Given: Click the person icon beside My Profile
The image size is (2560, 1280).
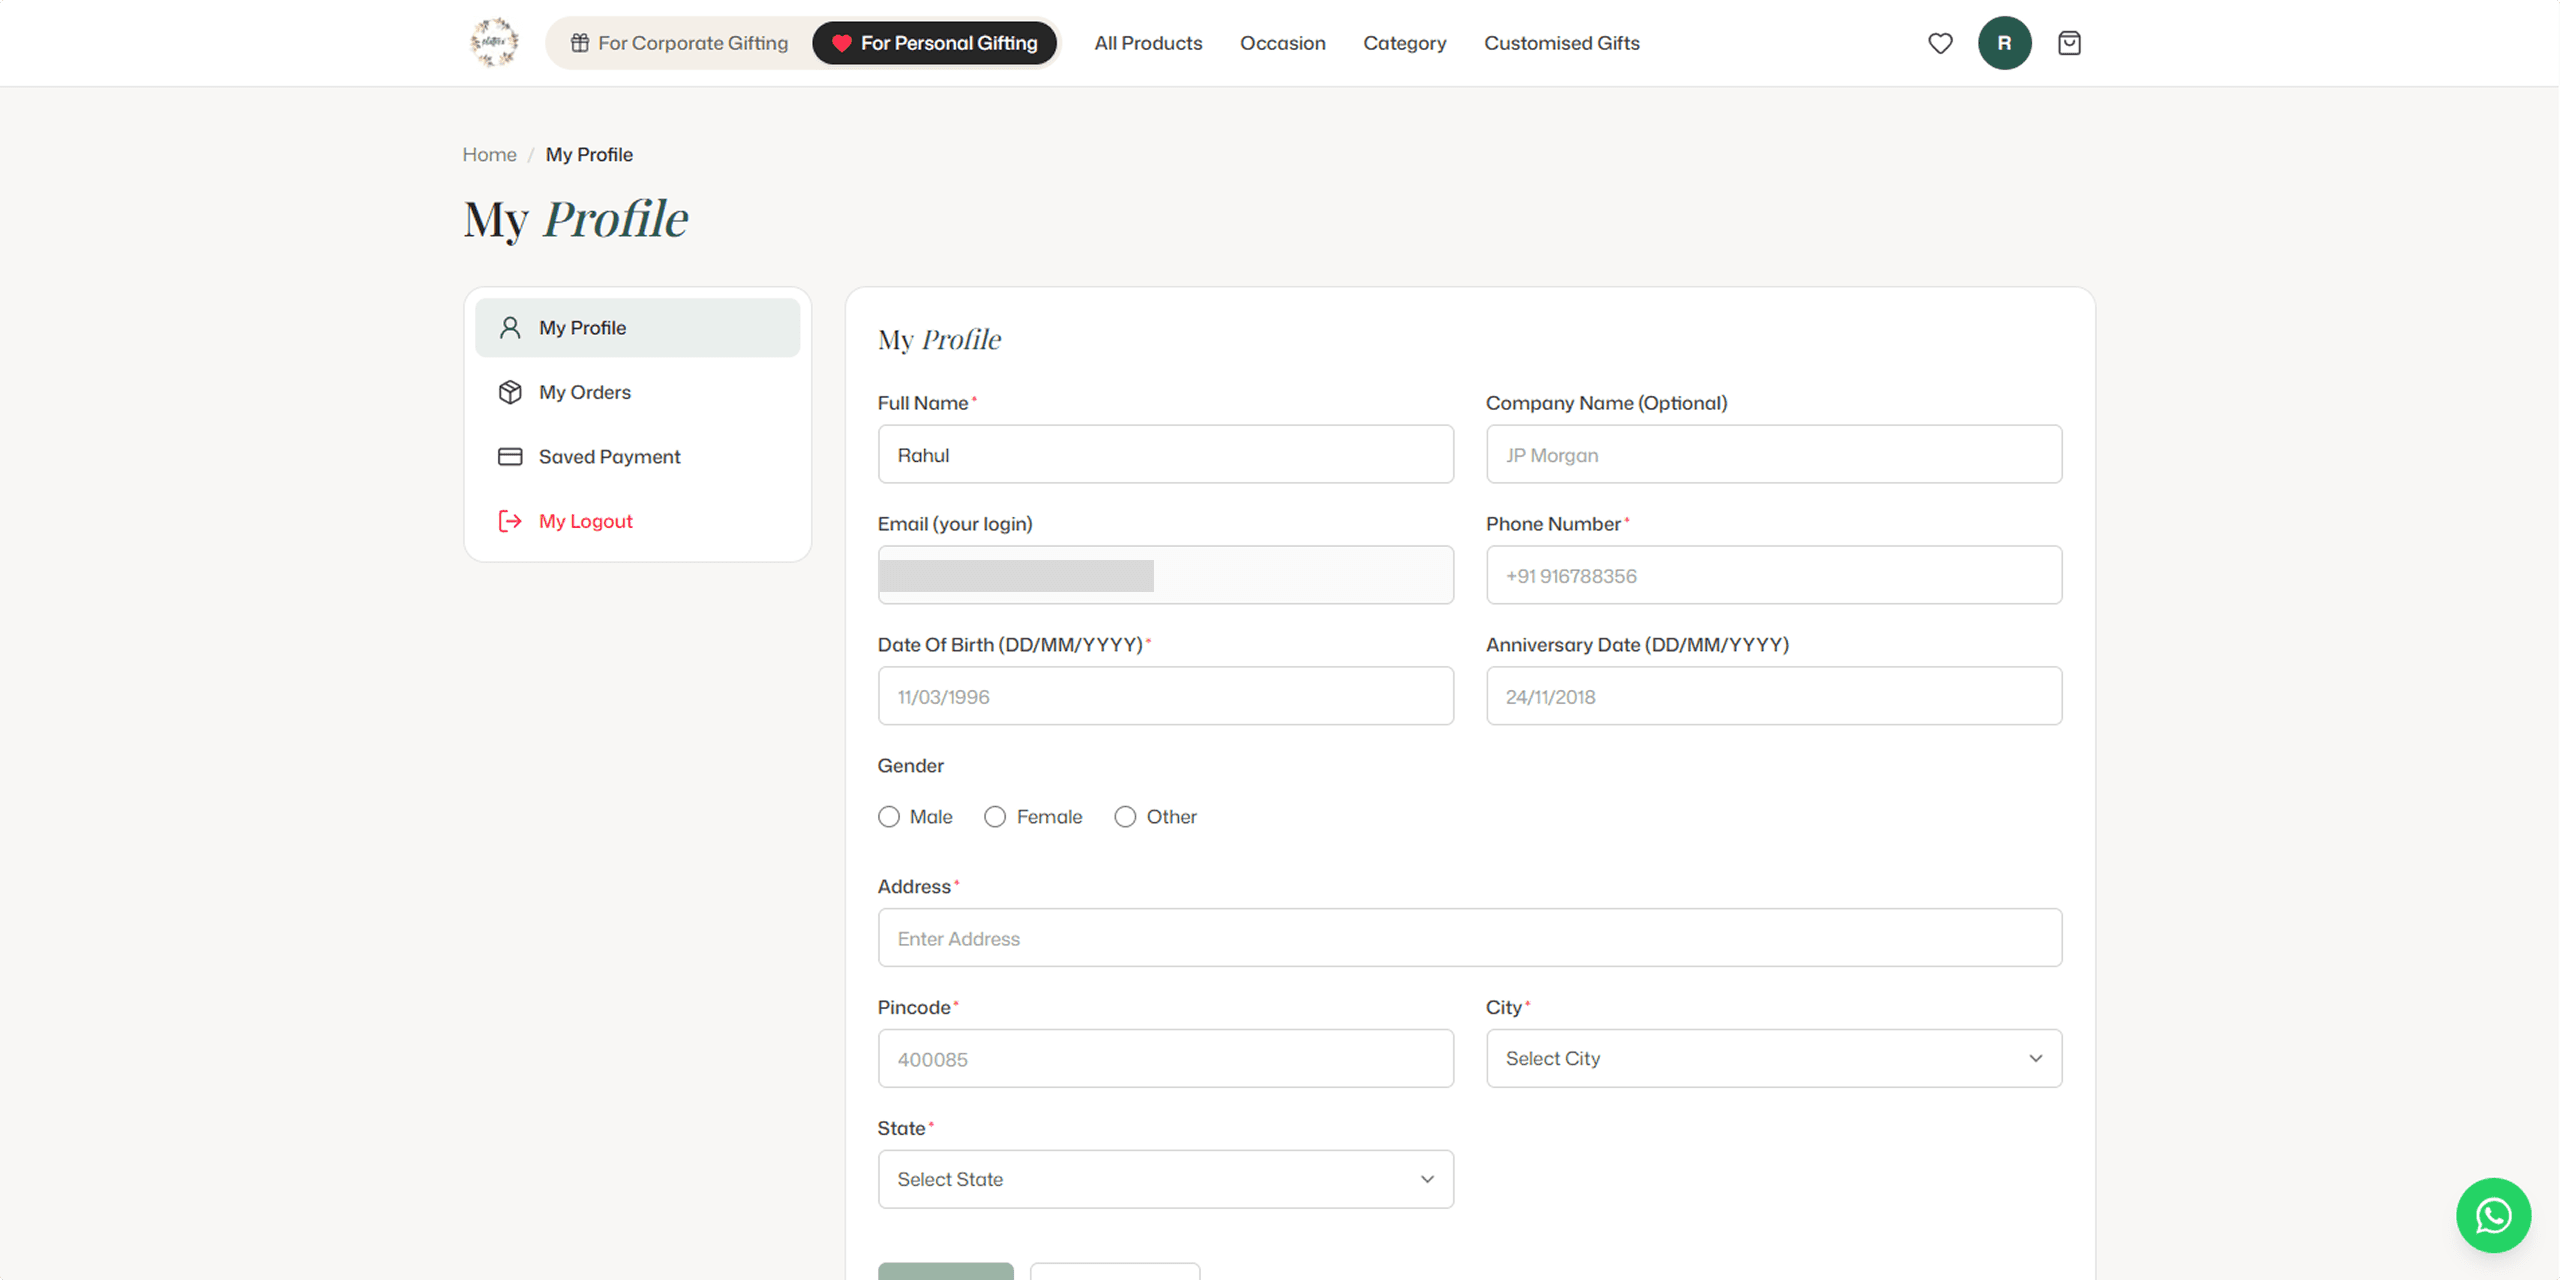Looking at the screenshot, I should click(510, 328).
